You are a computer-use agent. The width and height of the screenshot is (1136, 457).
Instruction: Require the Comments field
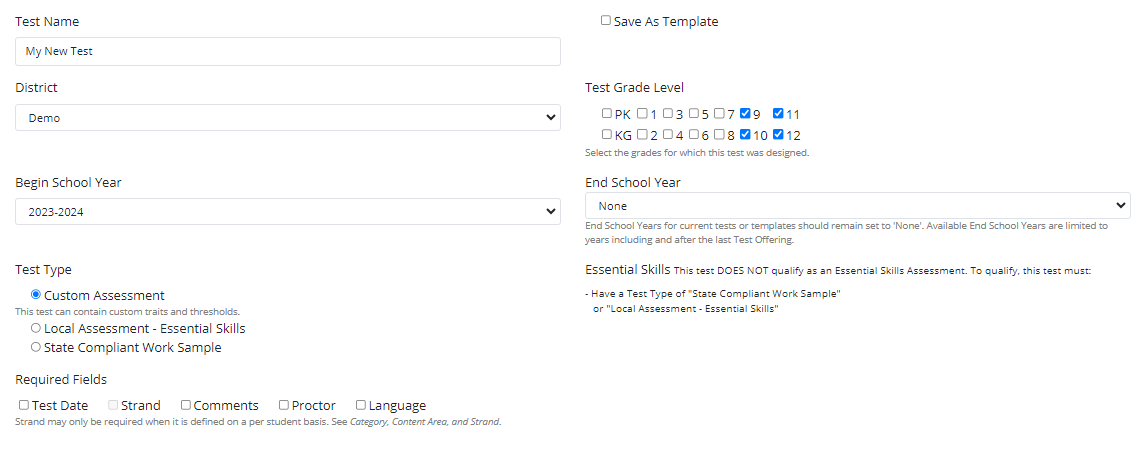pos(186,405)
